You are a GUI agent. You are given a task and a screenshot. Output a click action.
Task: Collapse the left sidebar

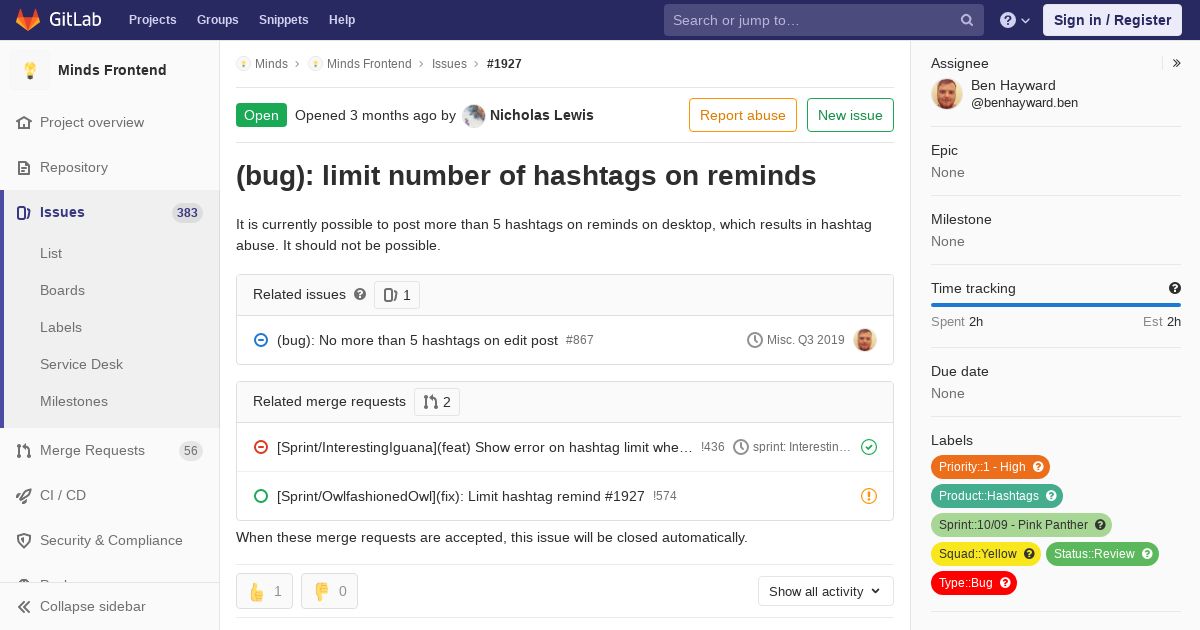(x=92, y=606)
